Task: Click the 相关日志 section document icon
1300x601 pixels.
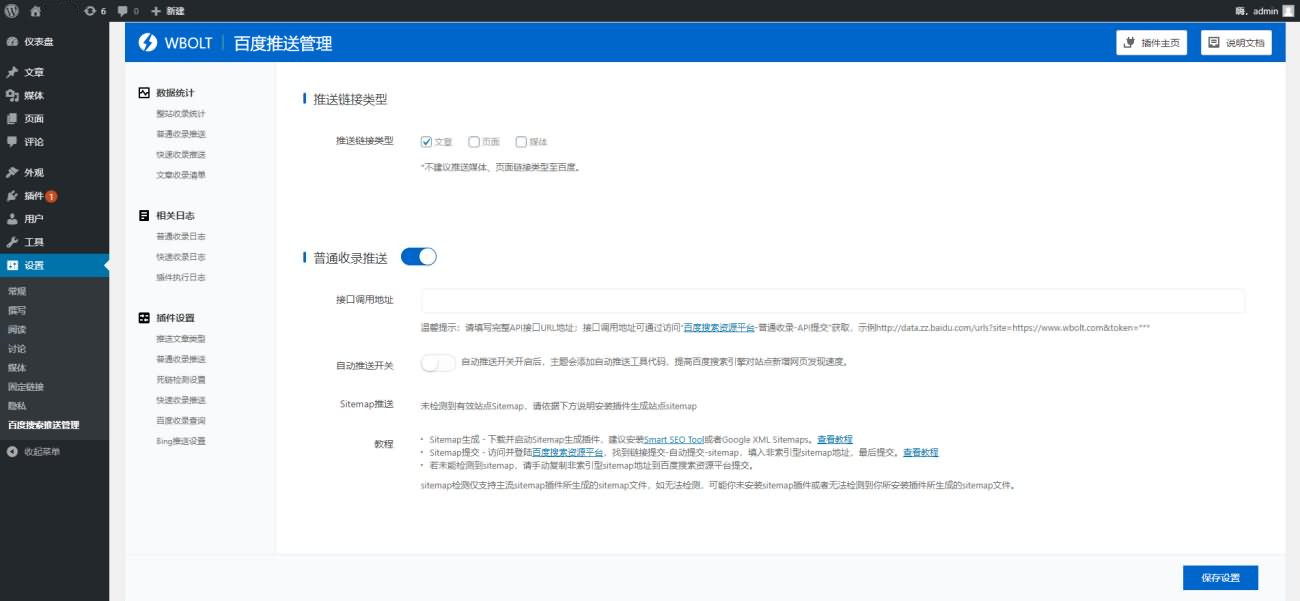Action: tap(144, 215)
